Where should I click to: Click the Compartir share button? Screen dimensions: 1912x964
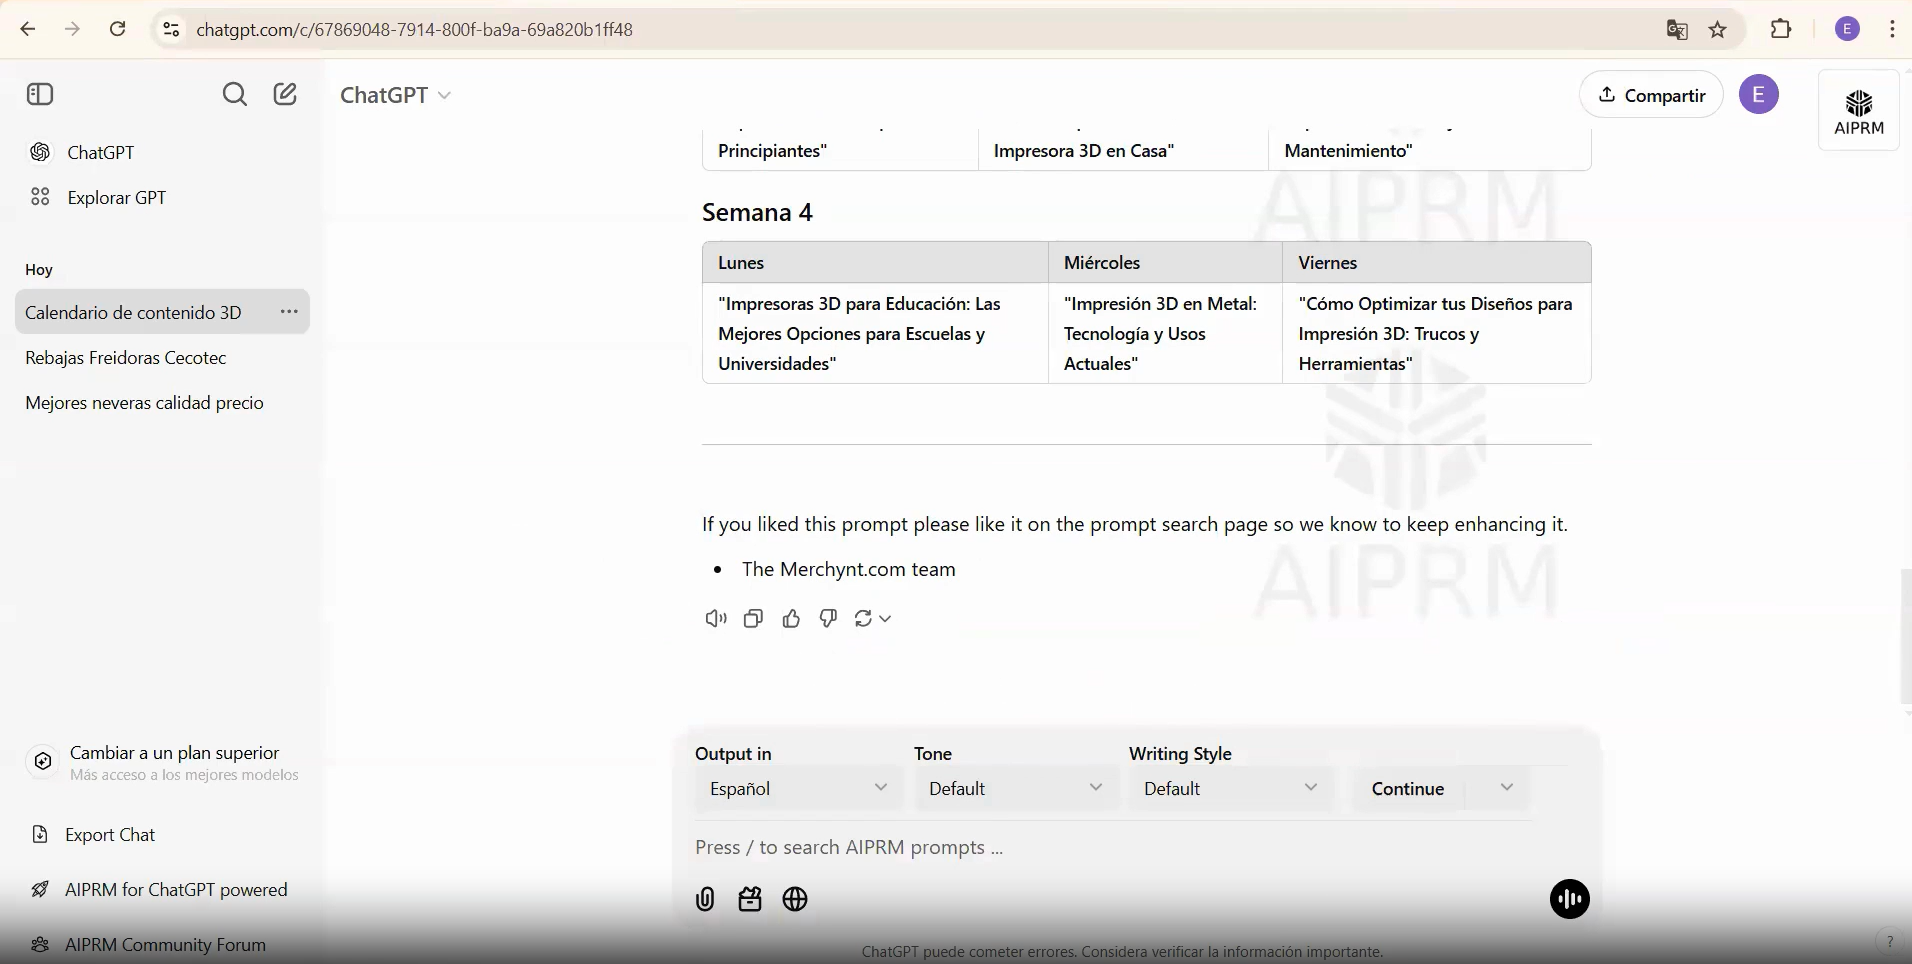1651,94
